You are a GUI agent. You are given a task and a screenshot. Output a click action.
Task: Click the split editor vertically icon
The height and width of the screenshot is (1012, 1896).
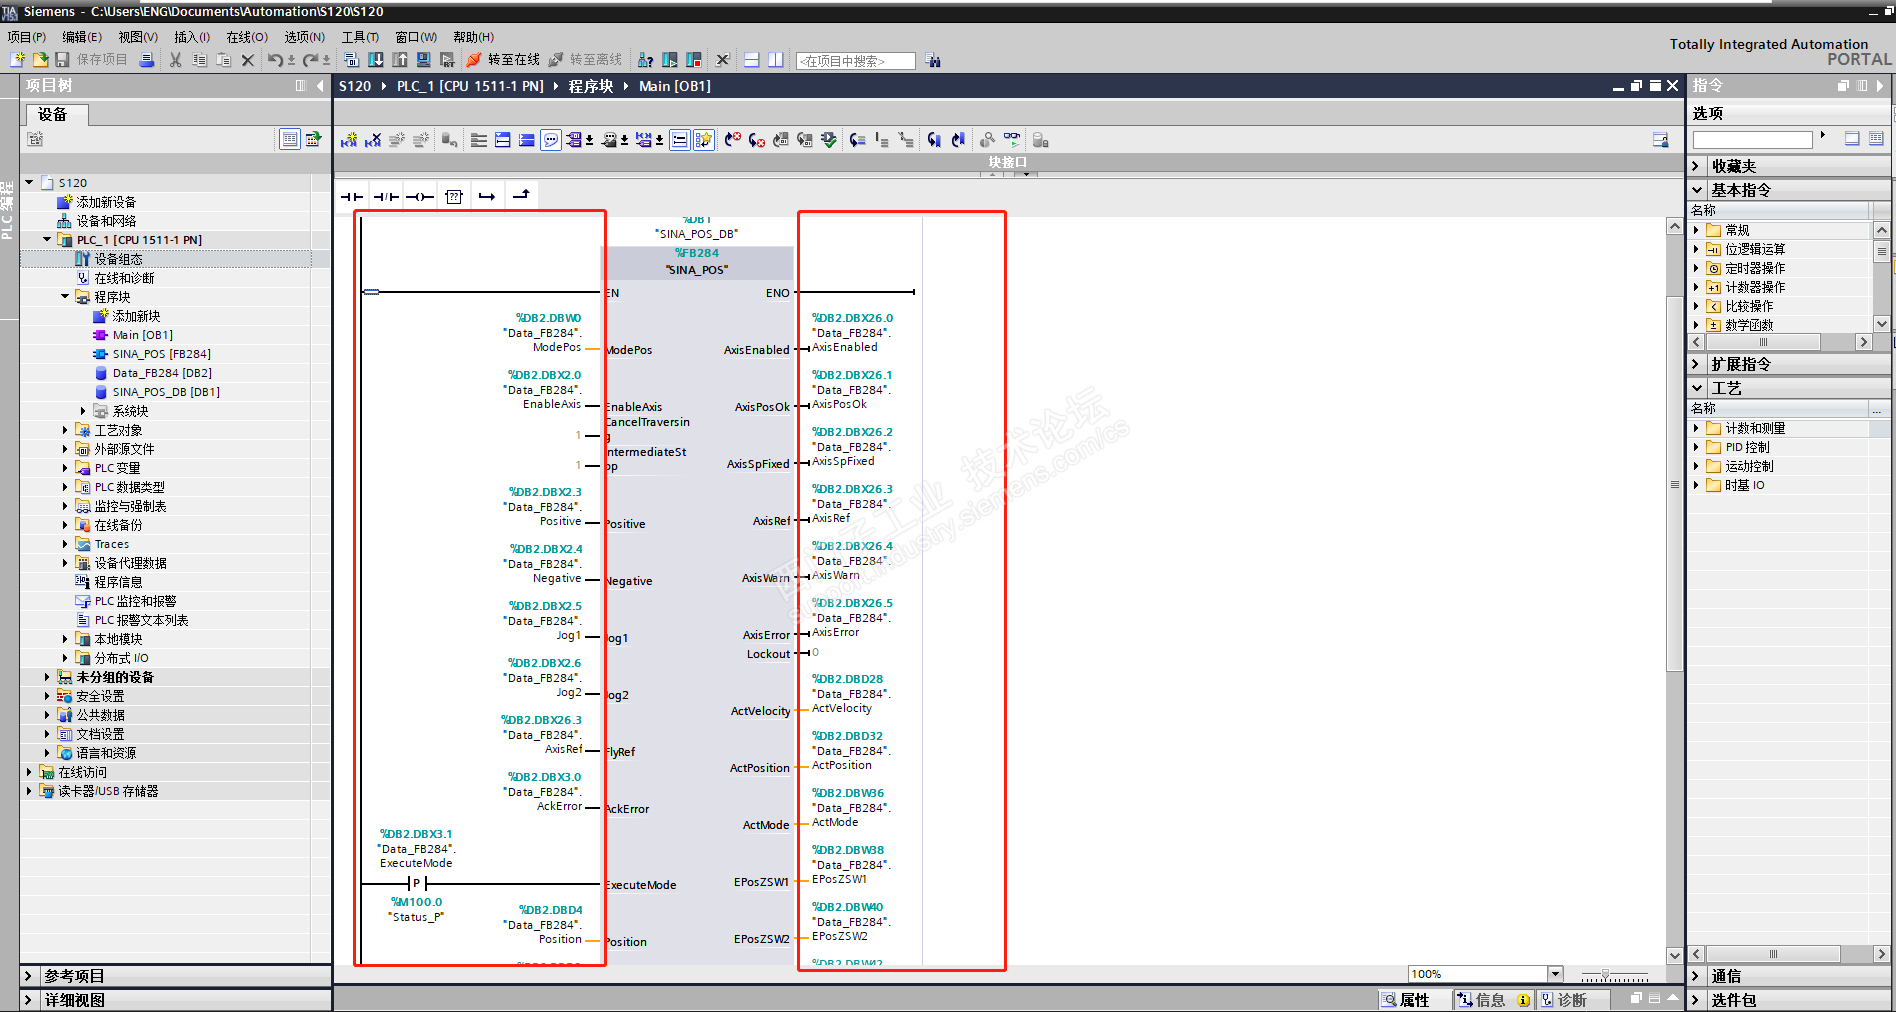[x=776, y=60]
